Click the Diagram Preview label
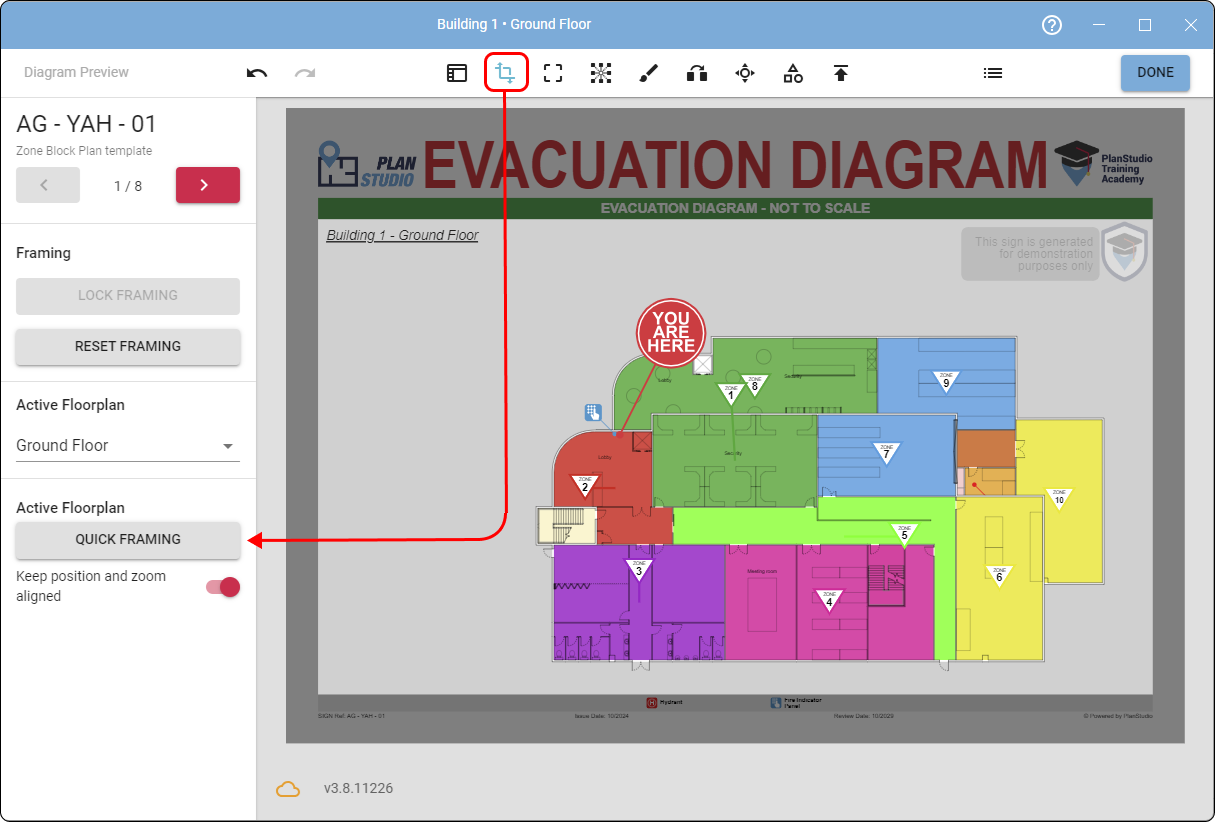The height and width of the screenshot is (822, 1215). pos(76,73)
